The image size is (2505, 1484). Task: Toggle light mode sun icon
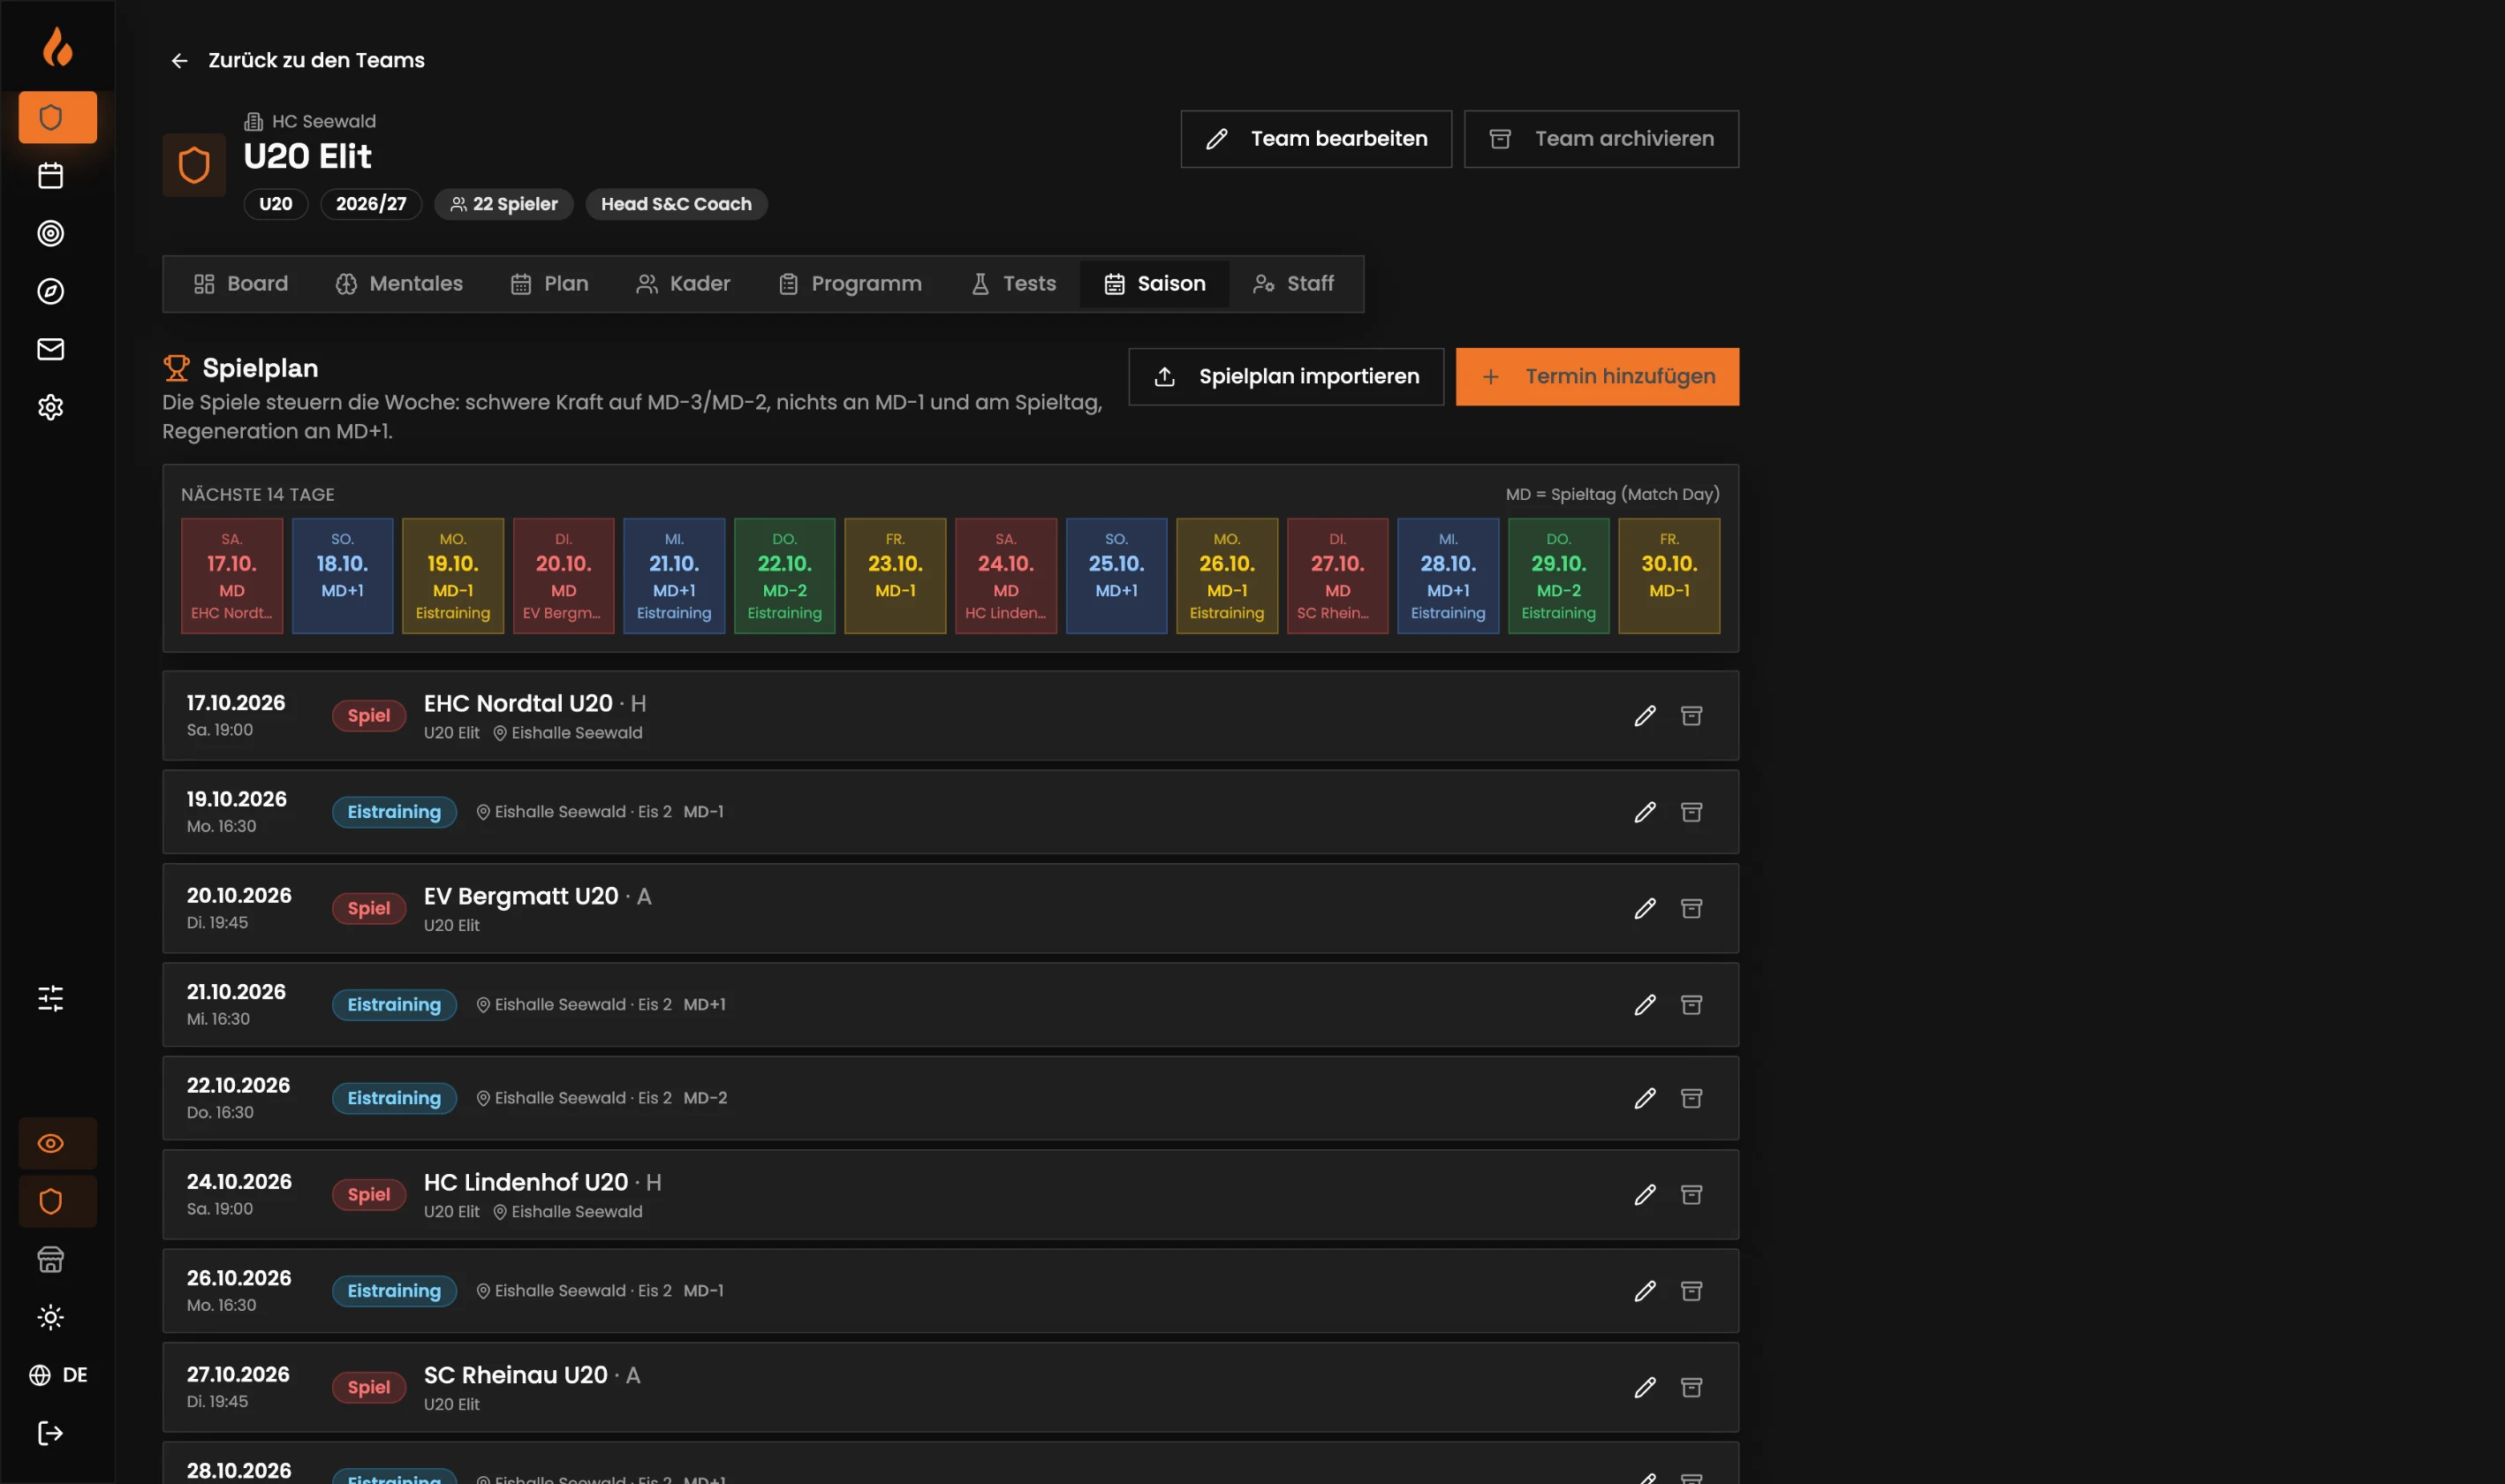[x=50, y=1317]
